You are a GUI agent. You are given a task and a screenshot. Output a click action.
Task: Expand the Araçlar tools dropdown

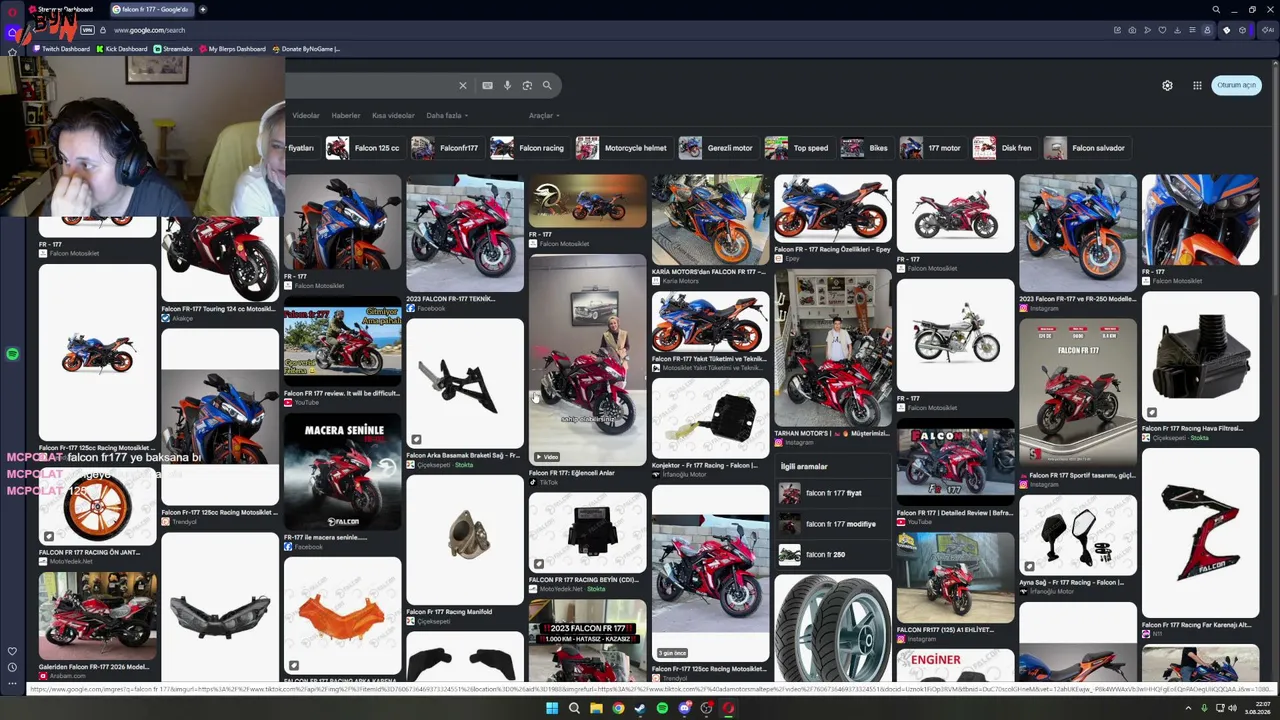click(x=544, y=116)
